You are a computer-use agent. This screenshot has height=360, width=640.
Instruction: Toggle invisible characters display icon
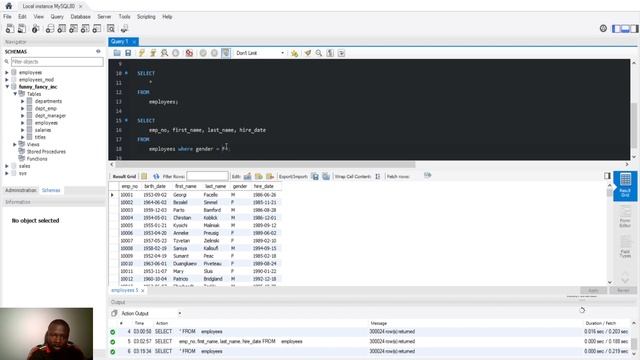click(x=330, y=53)
